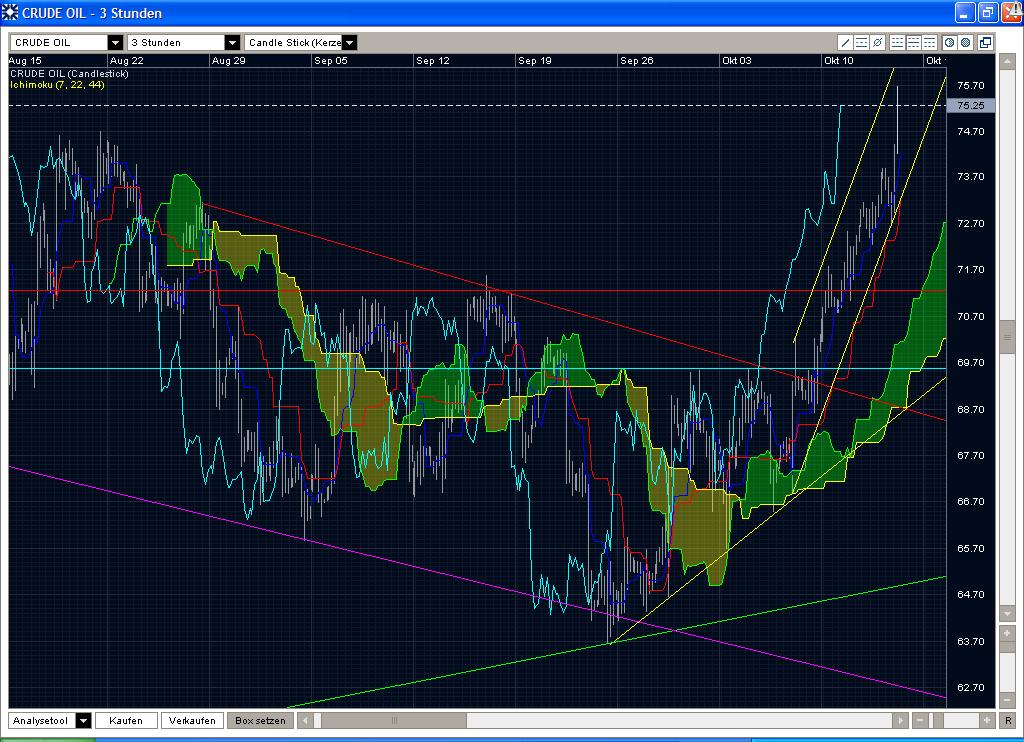The image size is (1024, 742).
Task: Click the dashed horizontal line tool icon
Action: point(861,42)
